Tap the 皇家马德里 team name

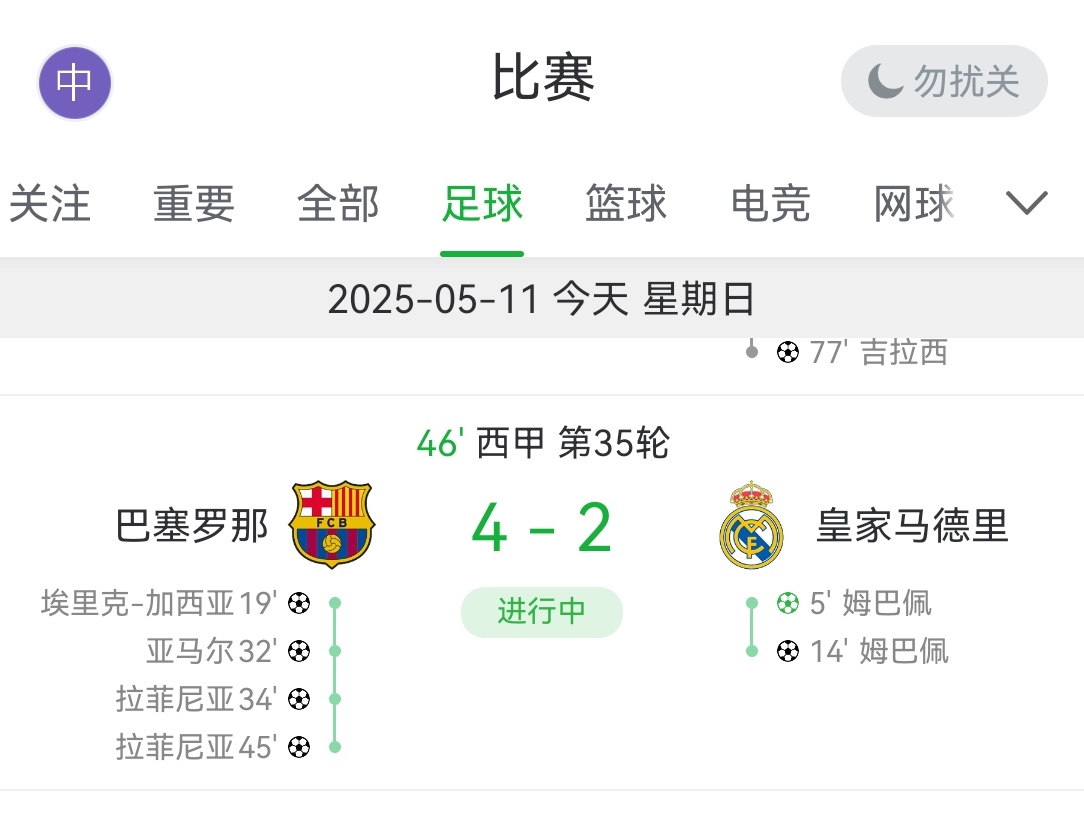tap(912, 526)
